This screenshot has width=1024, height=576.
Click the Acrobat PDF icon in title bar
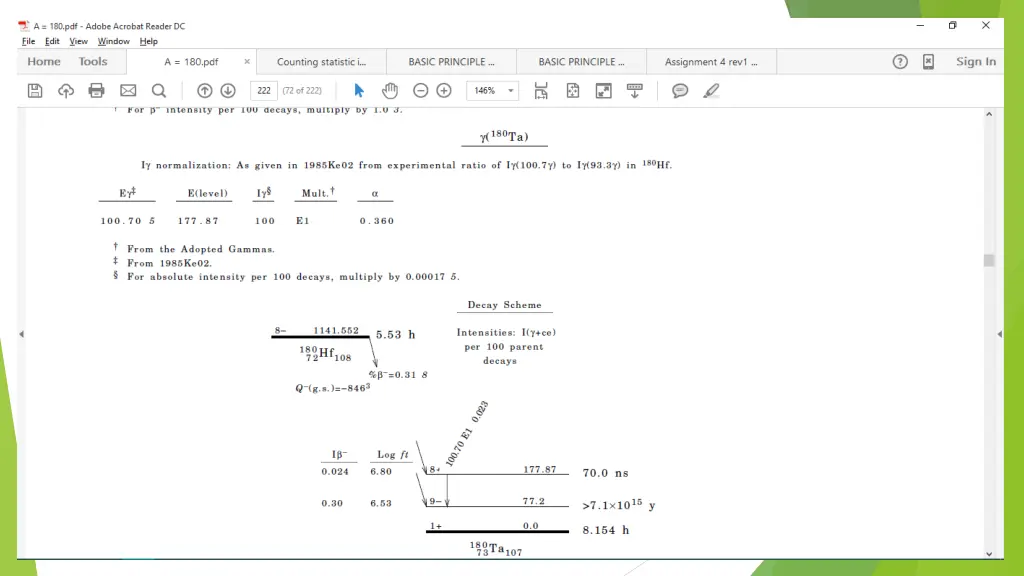point(24,26)
